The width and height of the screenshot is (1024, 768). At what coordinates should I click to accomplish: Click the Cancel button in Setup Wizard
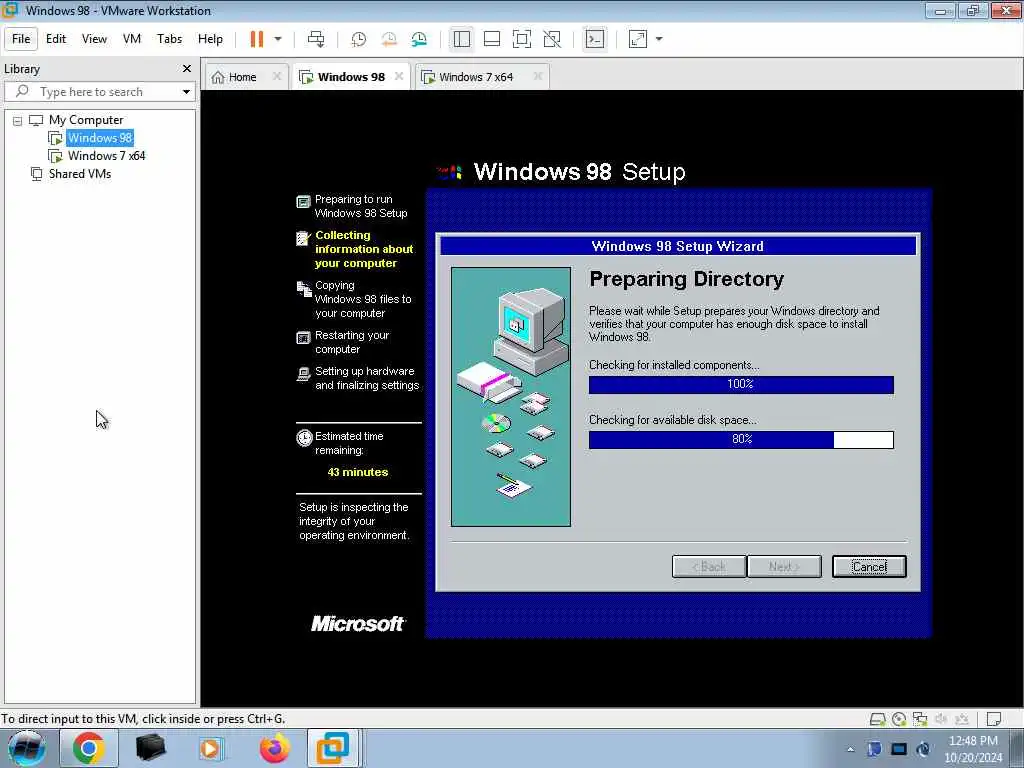coord(869,567)
